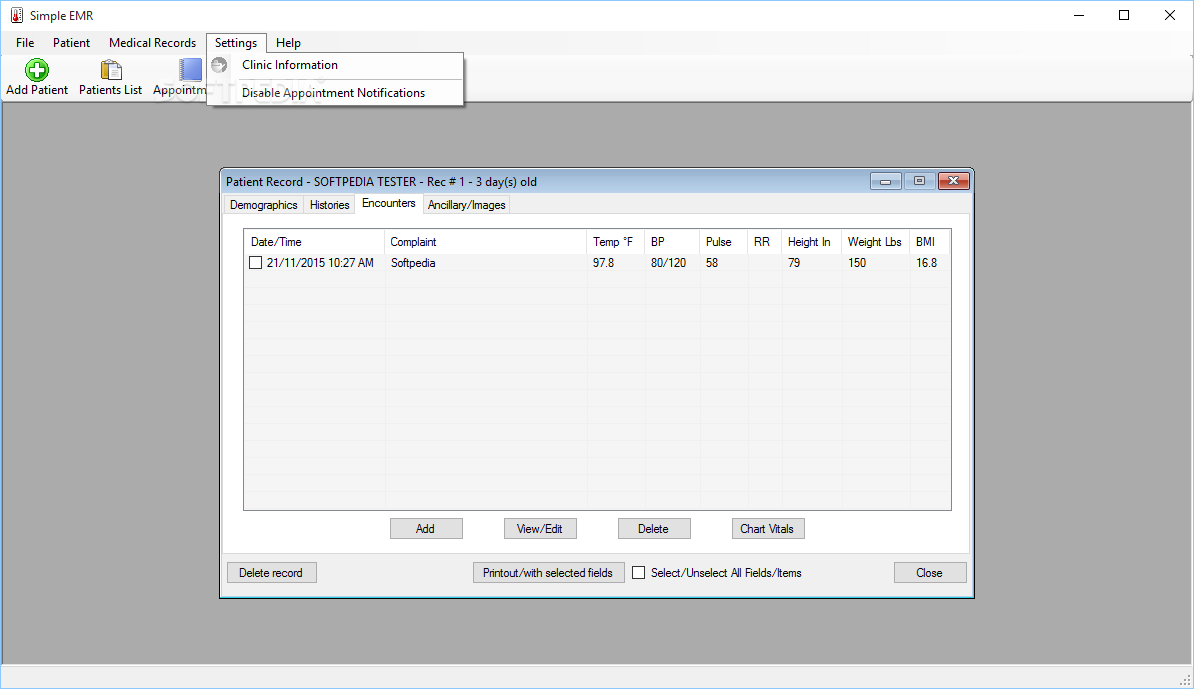Click the Pulse column header
1194x689 pixels.
click(x=723, y=242)
